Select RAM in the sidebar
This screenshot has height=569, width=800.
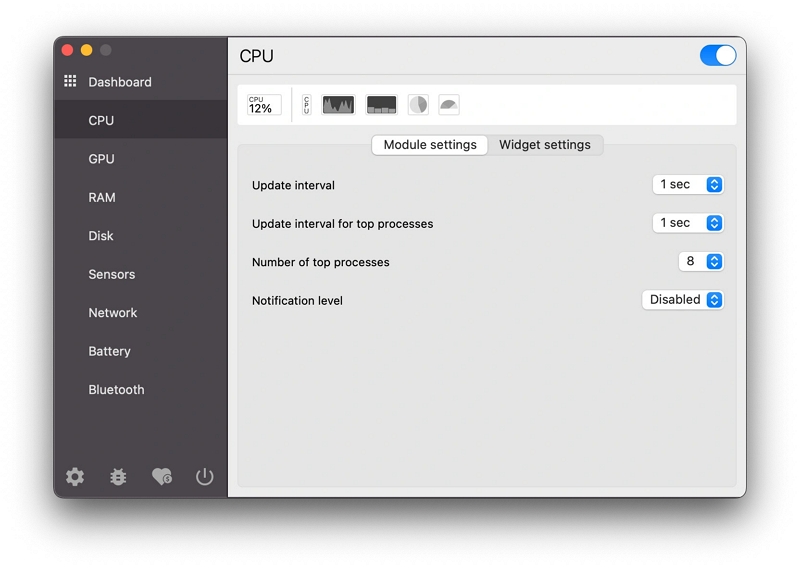[x=140, y=197]
